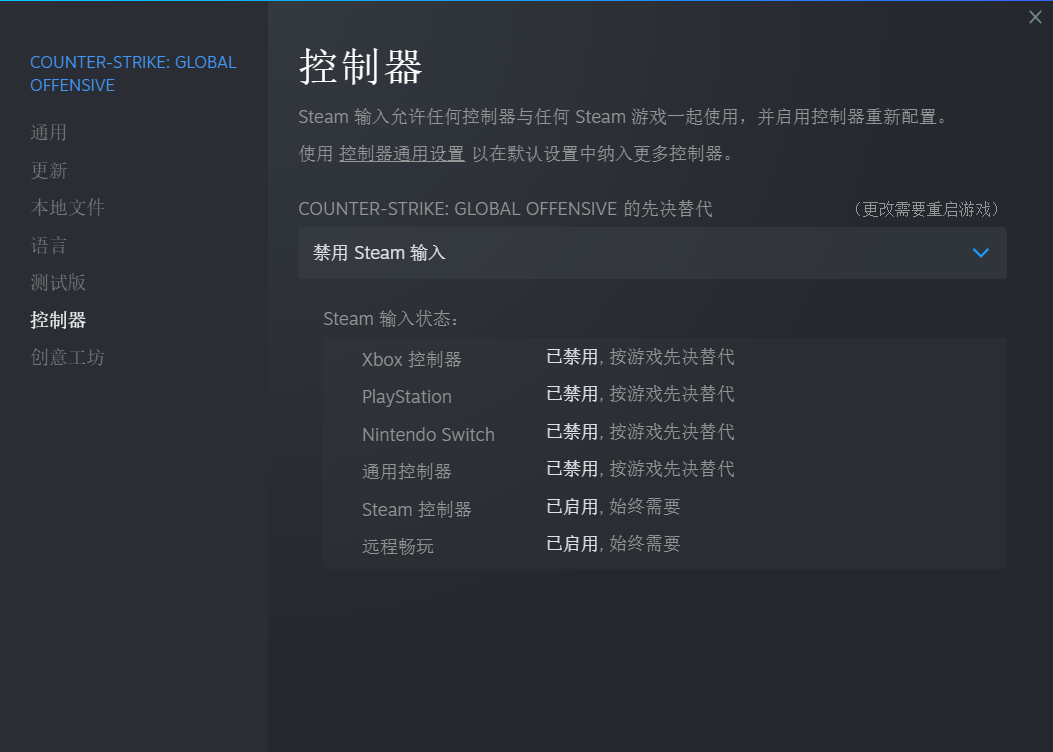
Task: Go to the 测试版 (Betas) tab
Action: point(58,283)
